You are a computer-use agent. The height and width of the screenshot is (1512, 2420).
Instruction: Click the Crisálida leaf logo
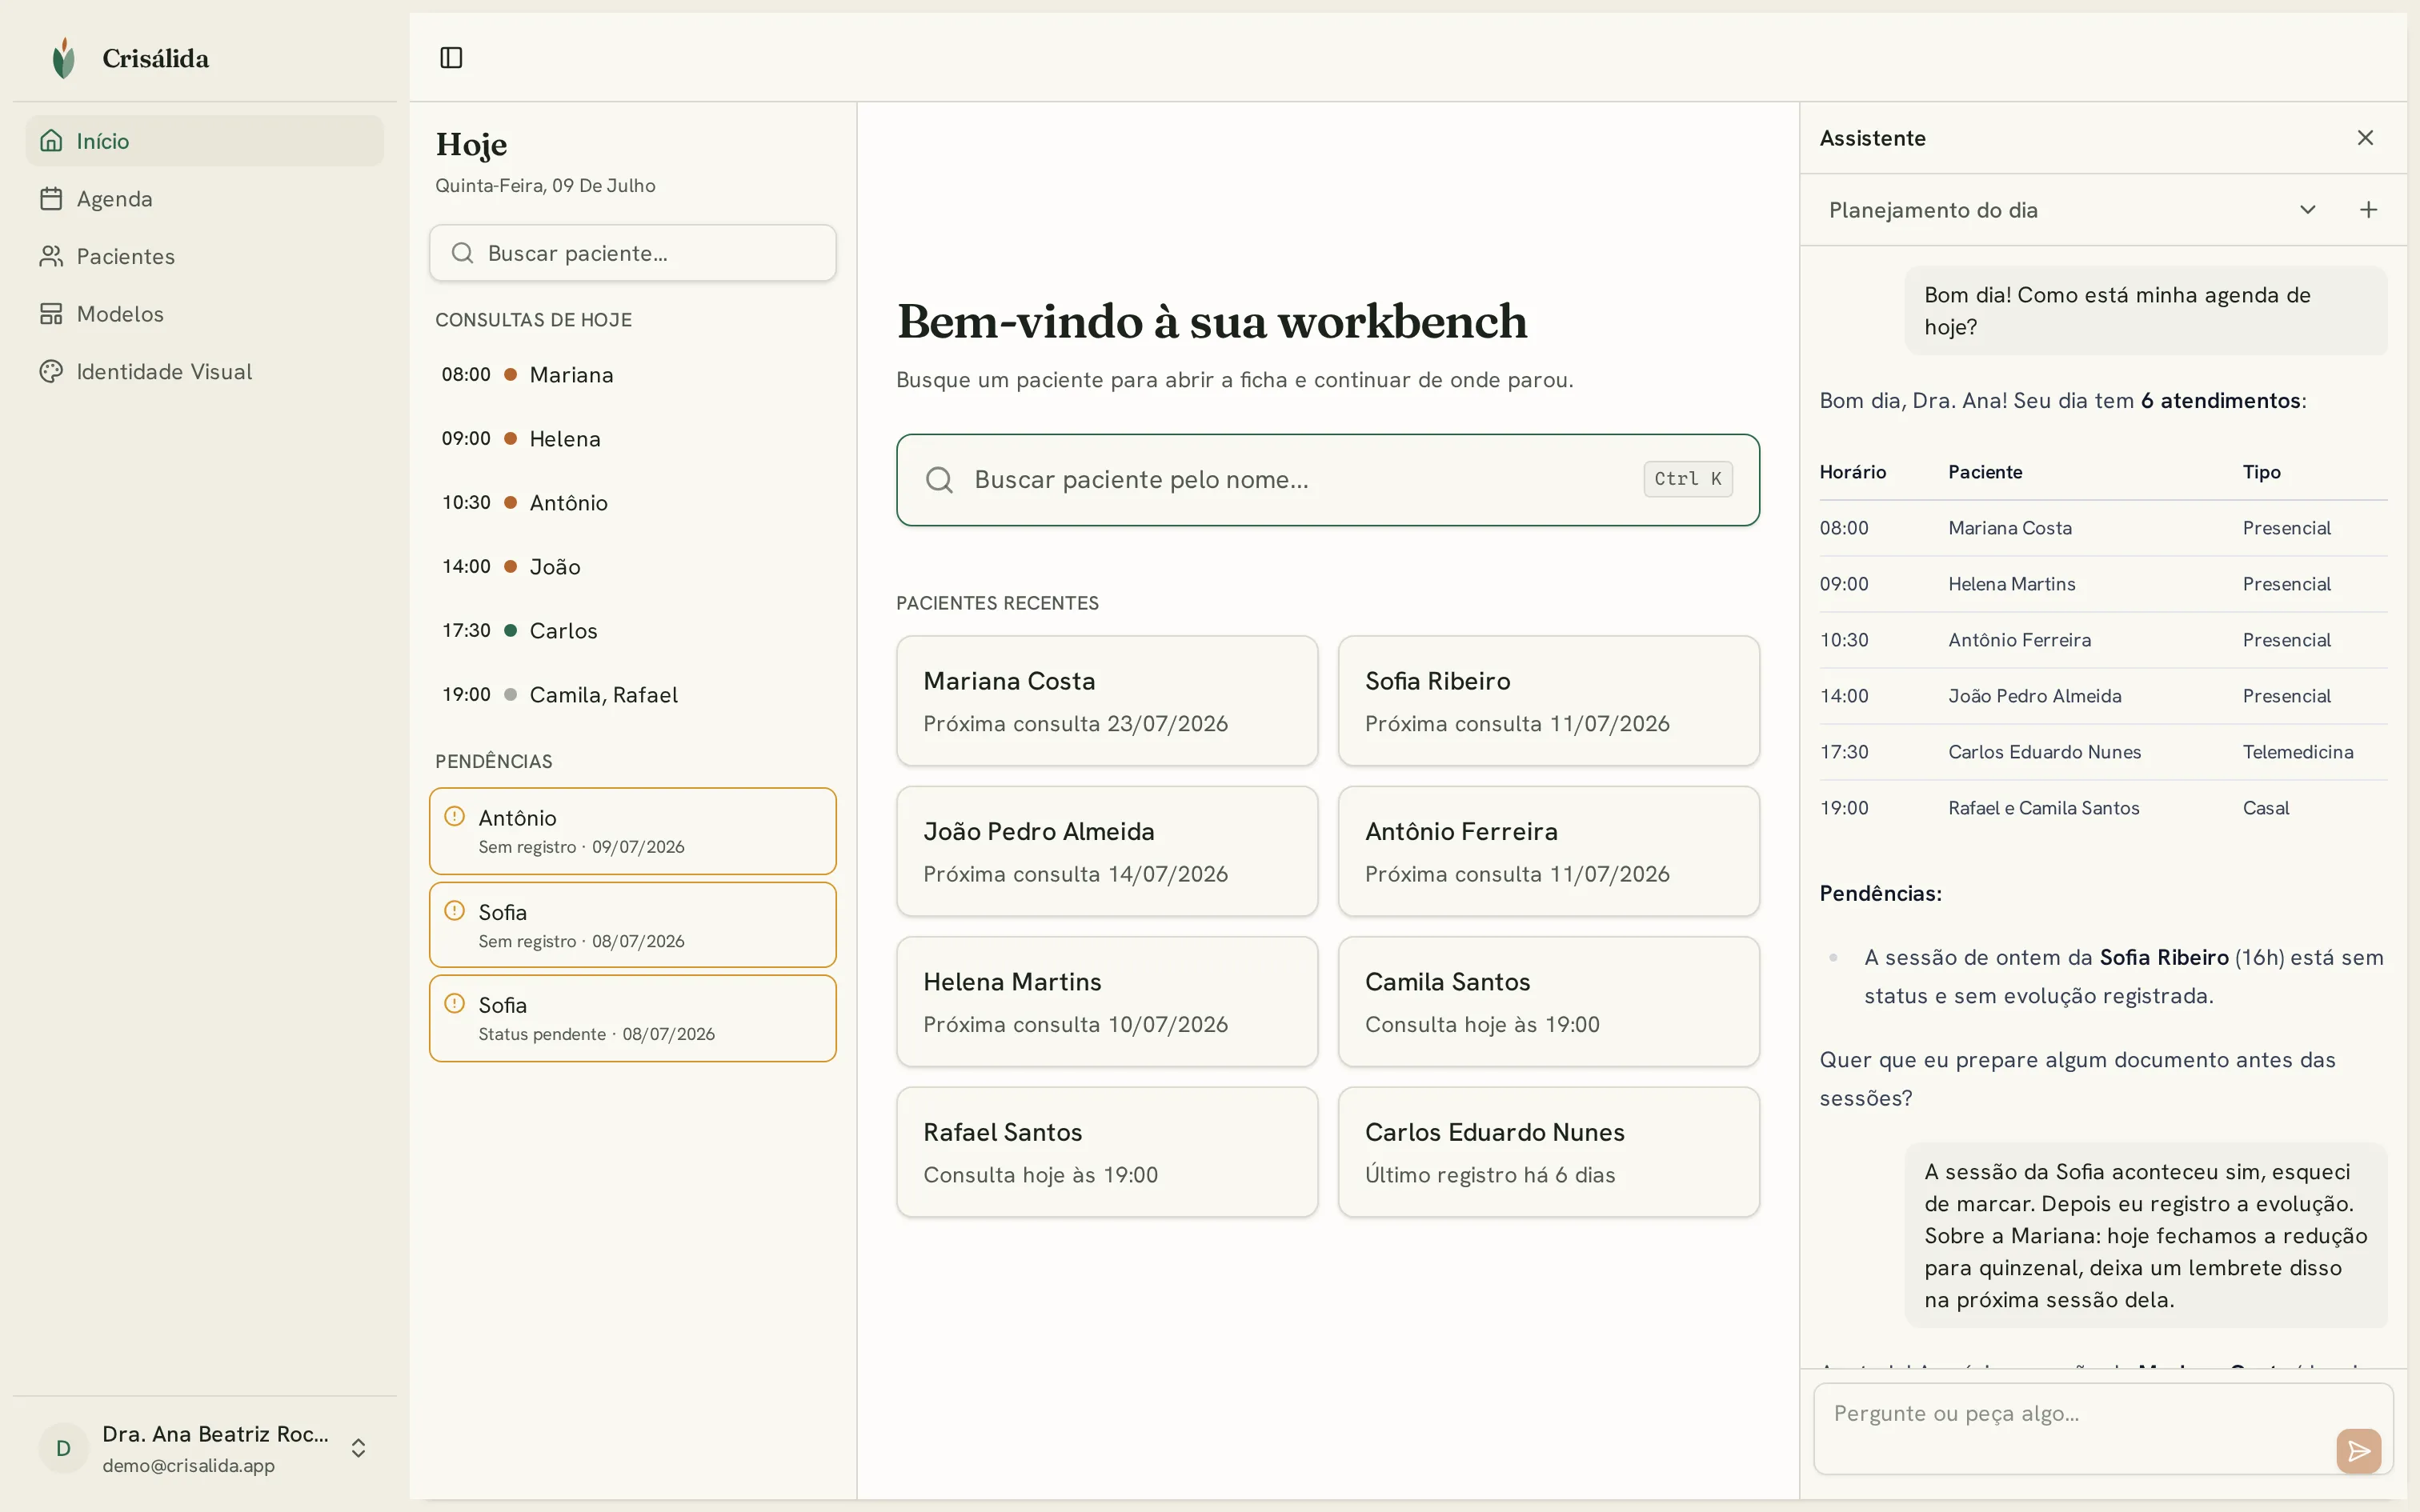(x=64, y=58)
